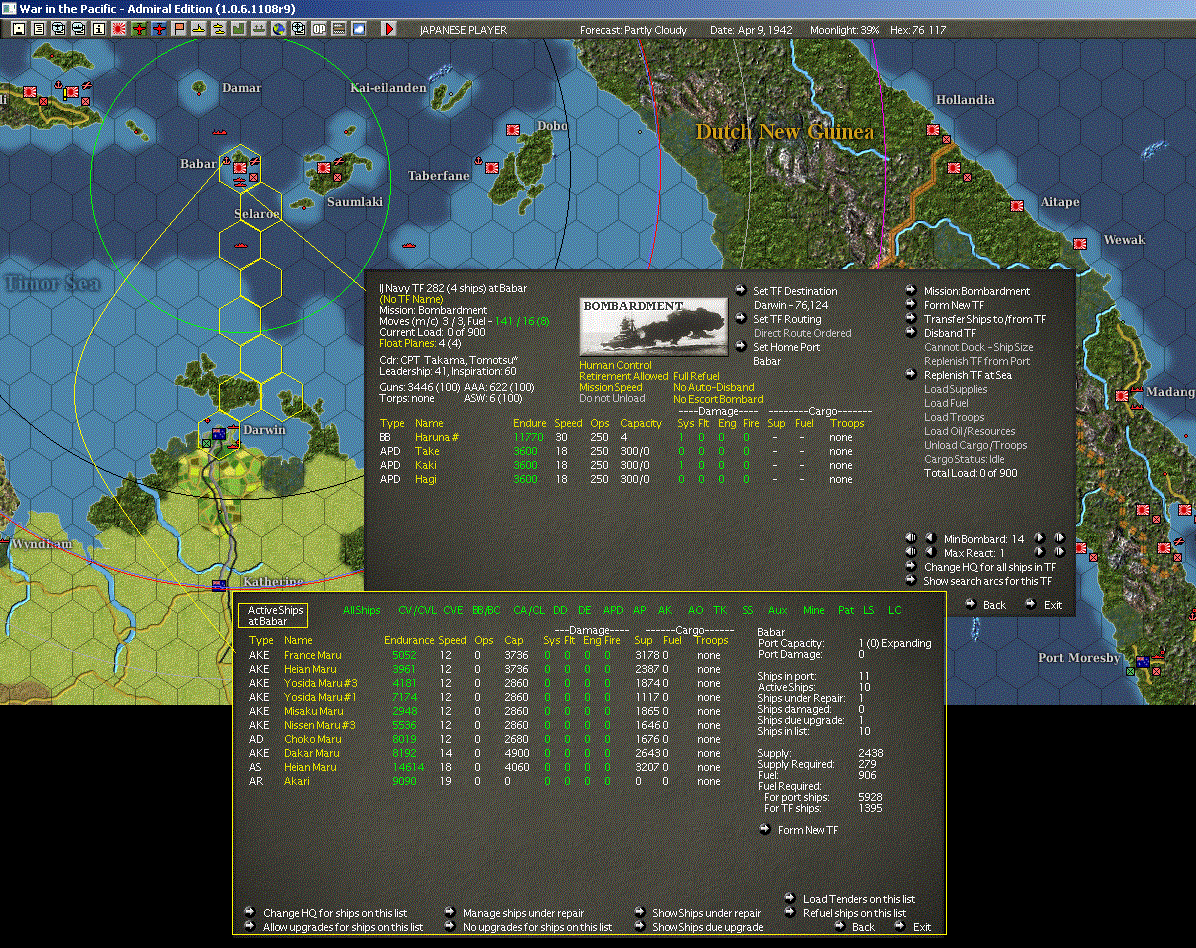The image size is (1196, 948).
Task: Toggle Retirement Allowed setting
Action: coord(623,376)
